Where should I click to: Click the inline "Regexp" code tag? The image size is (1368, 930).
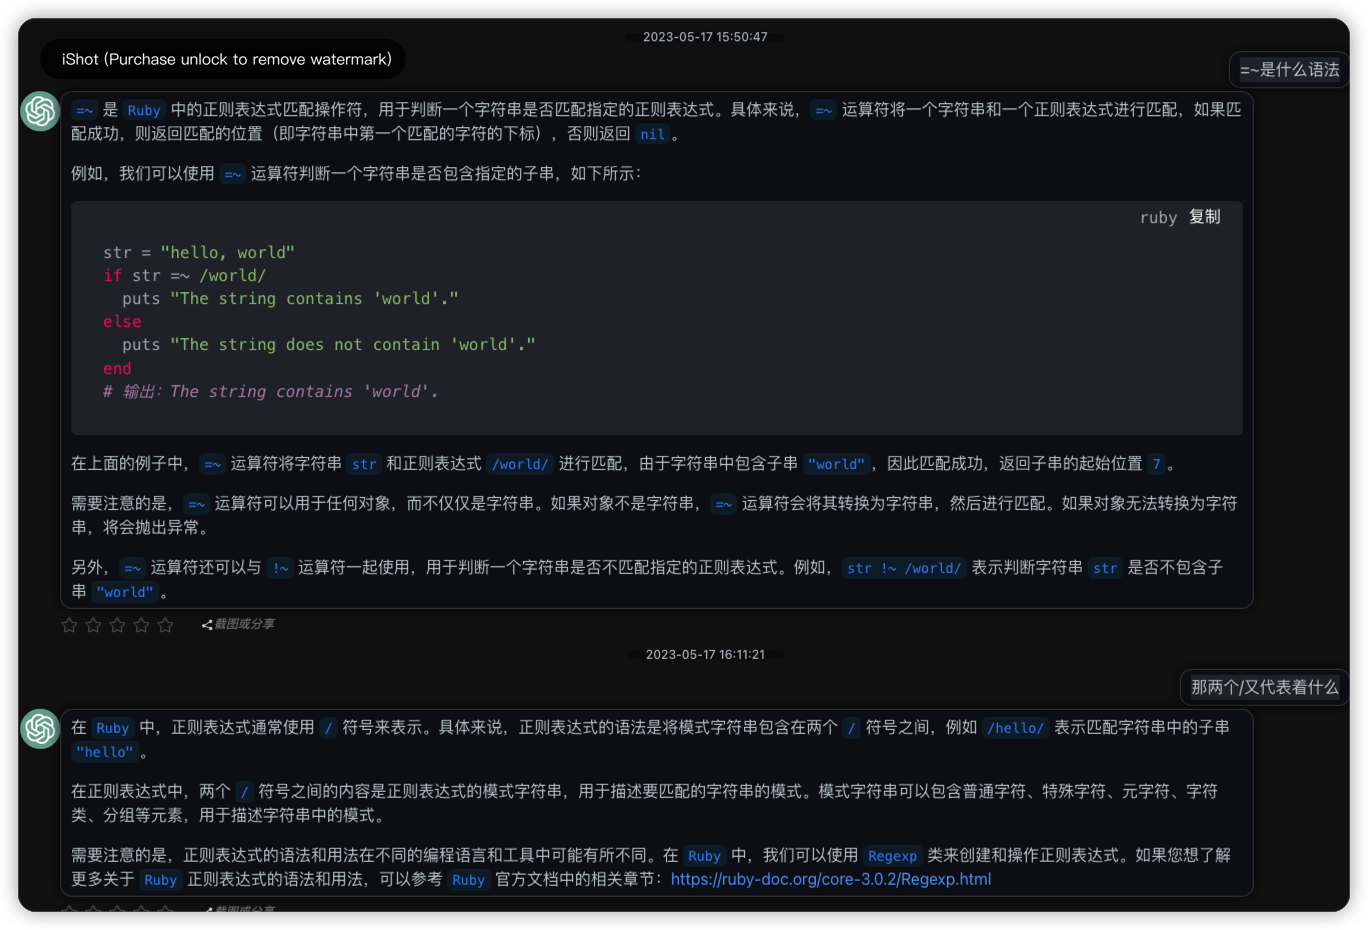[892, 856]
